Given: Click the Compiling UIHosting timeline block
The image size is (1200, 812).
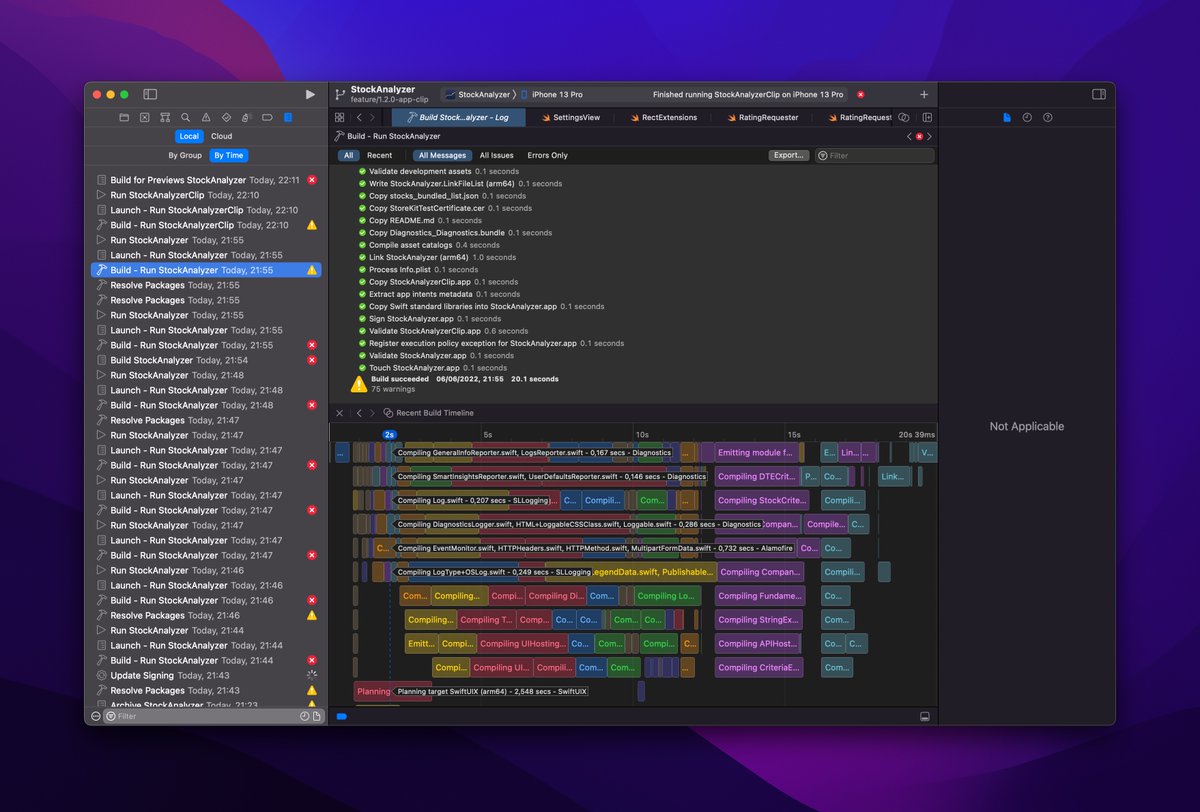Looking at the screenshot, I should pos(523,644).
